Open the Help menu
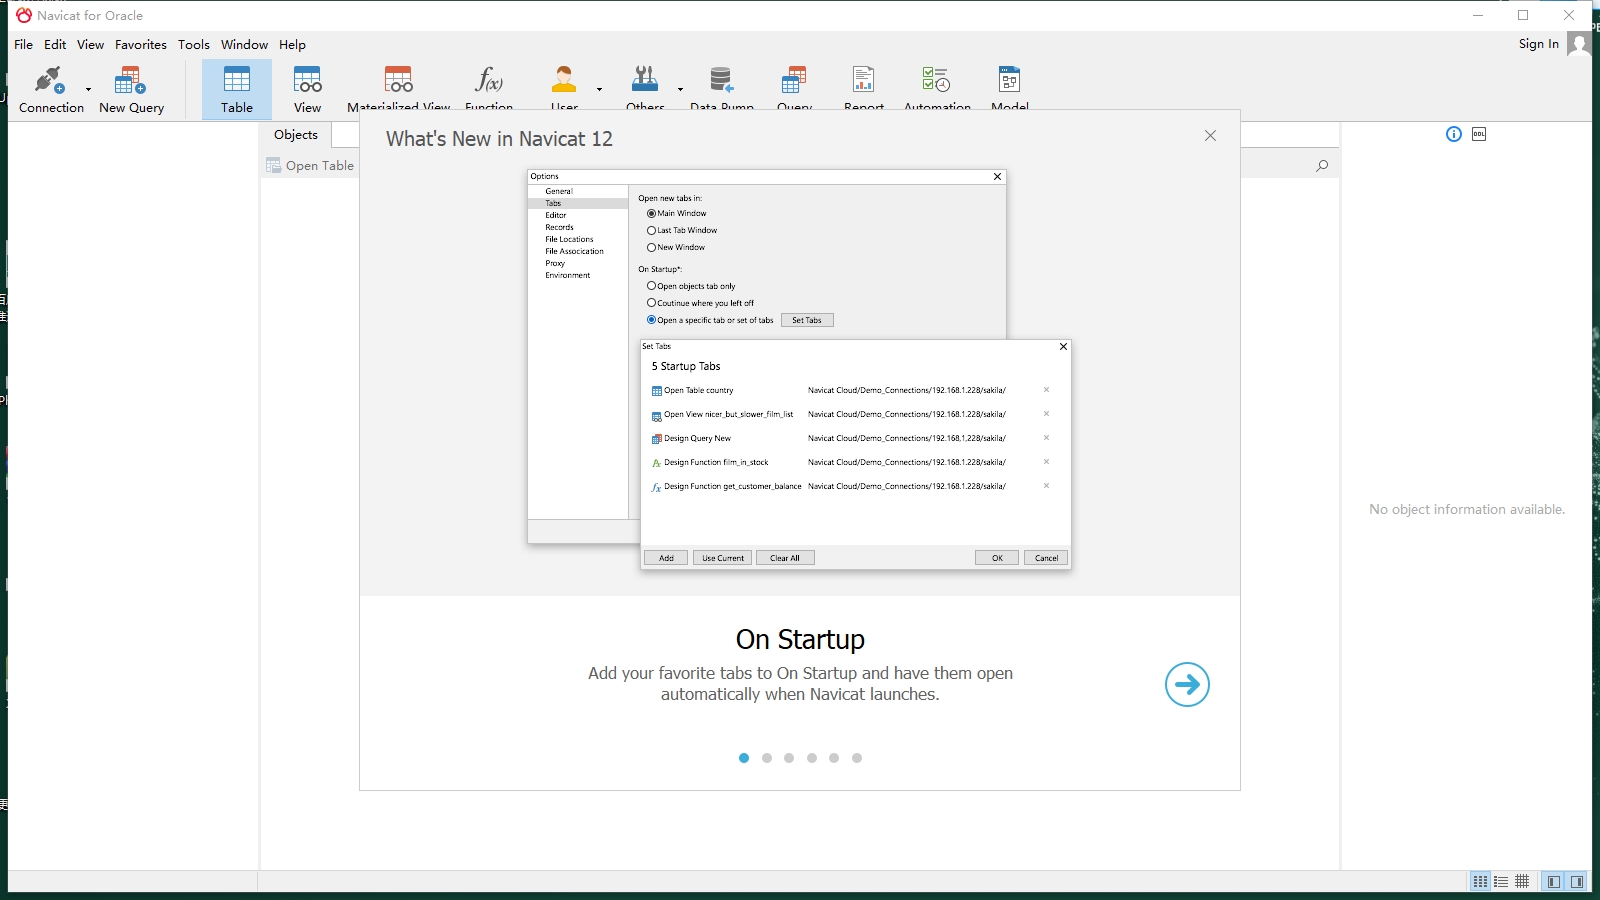 click(x=292, y=45)
